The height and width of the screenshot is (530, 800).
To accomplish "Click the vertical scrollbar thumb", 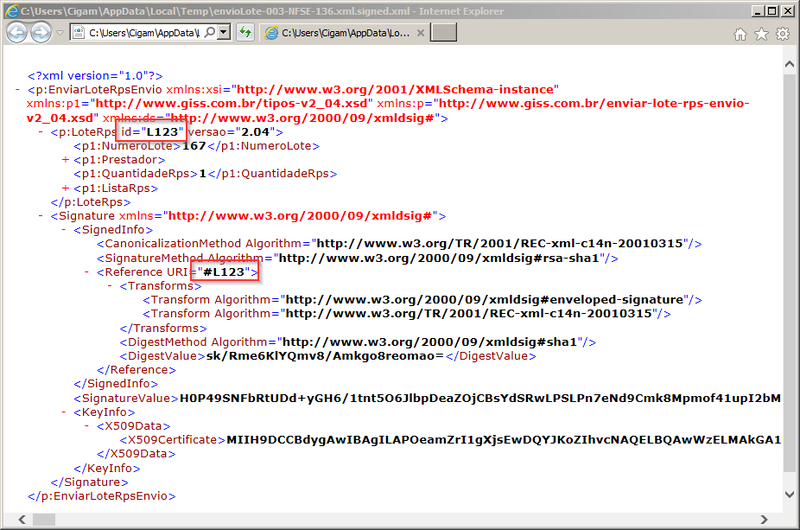I will coord(789,273).
